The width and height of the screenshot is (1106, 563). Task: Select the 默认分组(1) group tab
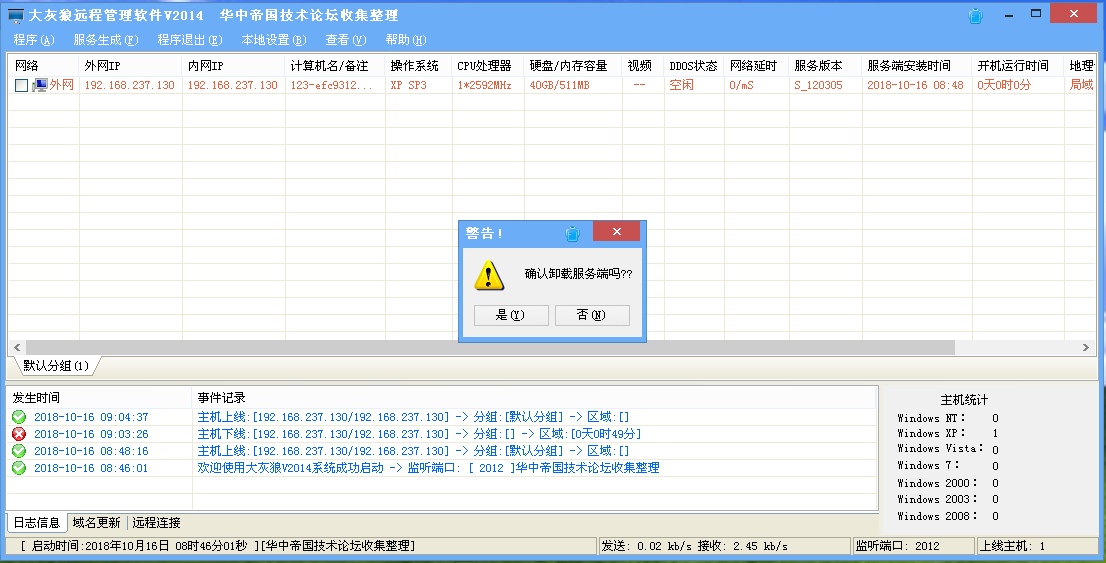coord(56,365)
